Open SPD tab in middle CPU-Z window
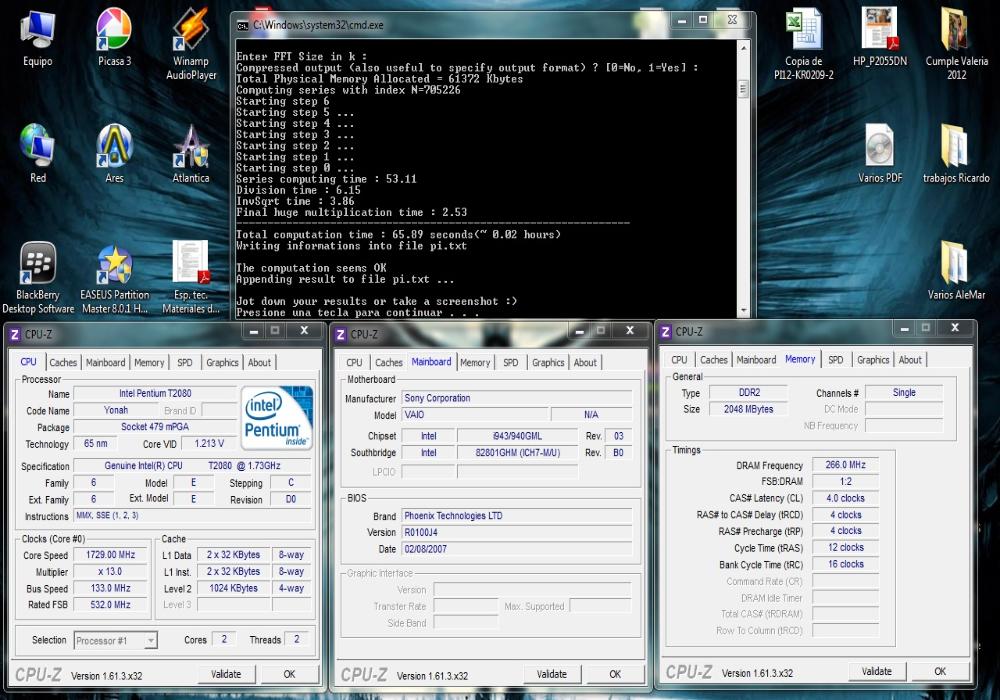Screen dimensions: 1000x700 pos(511,362)
